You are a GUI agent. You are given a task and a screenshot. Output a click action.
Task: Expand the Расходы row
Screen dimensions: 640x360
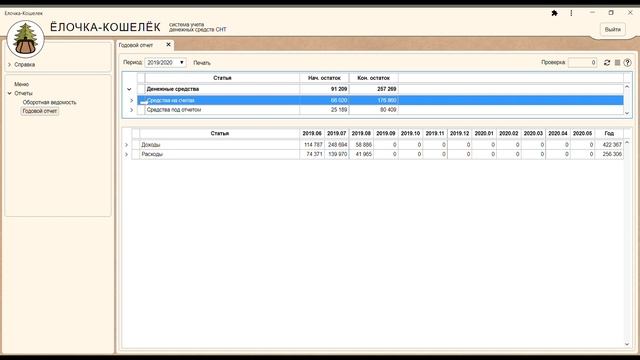point(126,154)
